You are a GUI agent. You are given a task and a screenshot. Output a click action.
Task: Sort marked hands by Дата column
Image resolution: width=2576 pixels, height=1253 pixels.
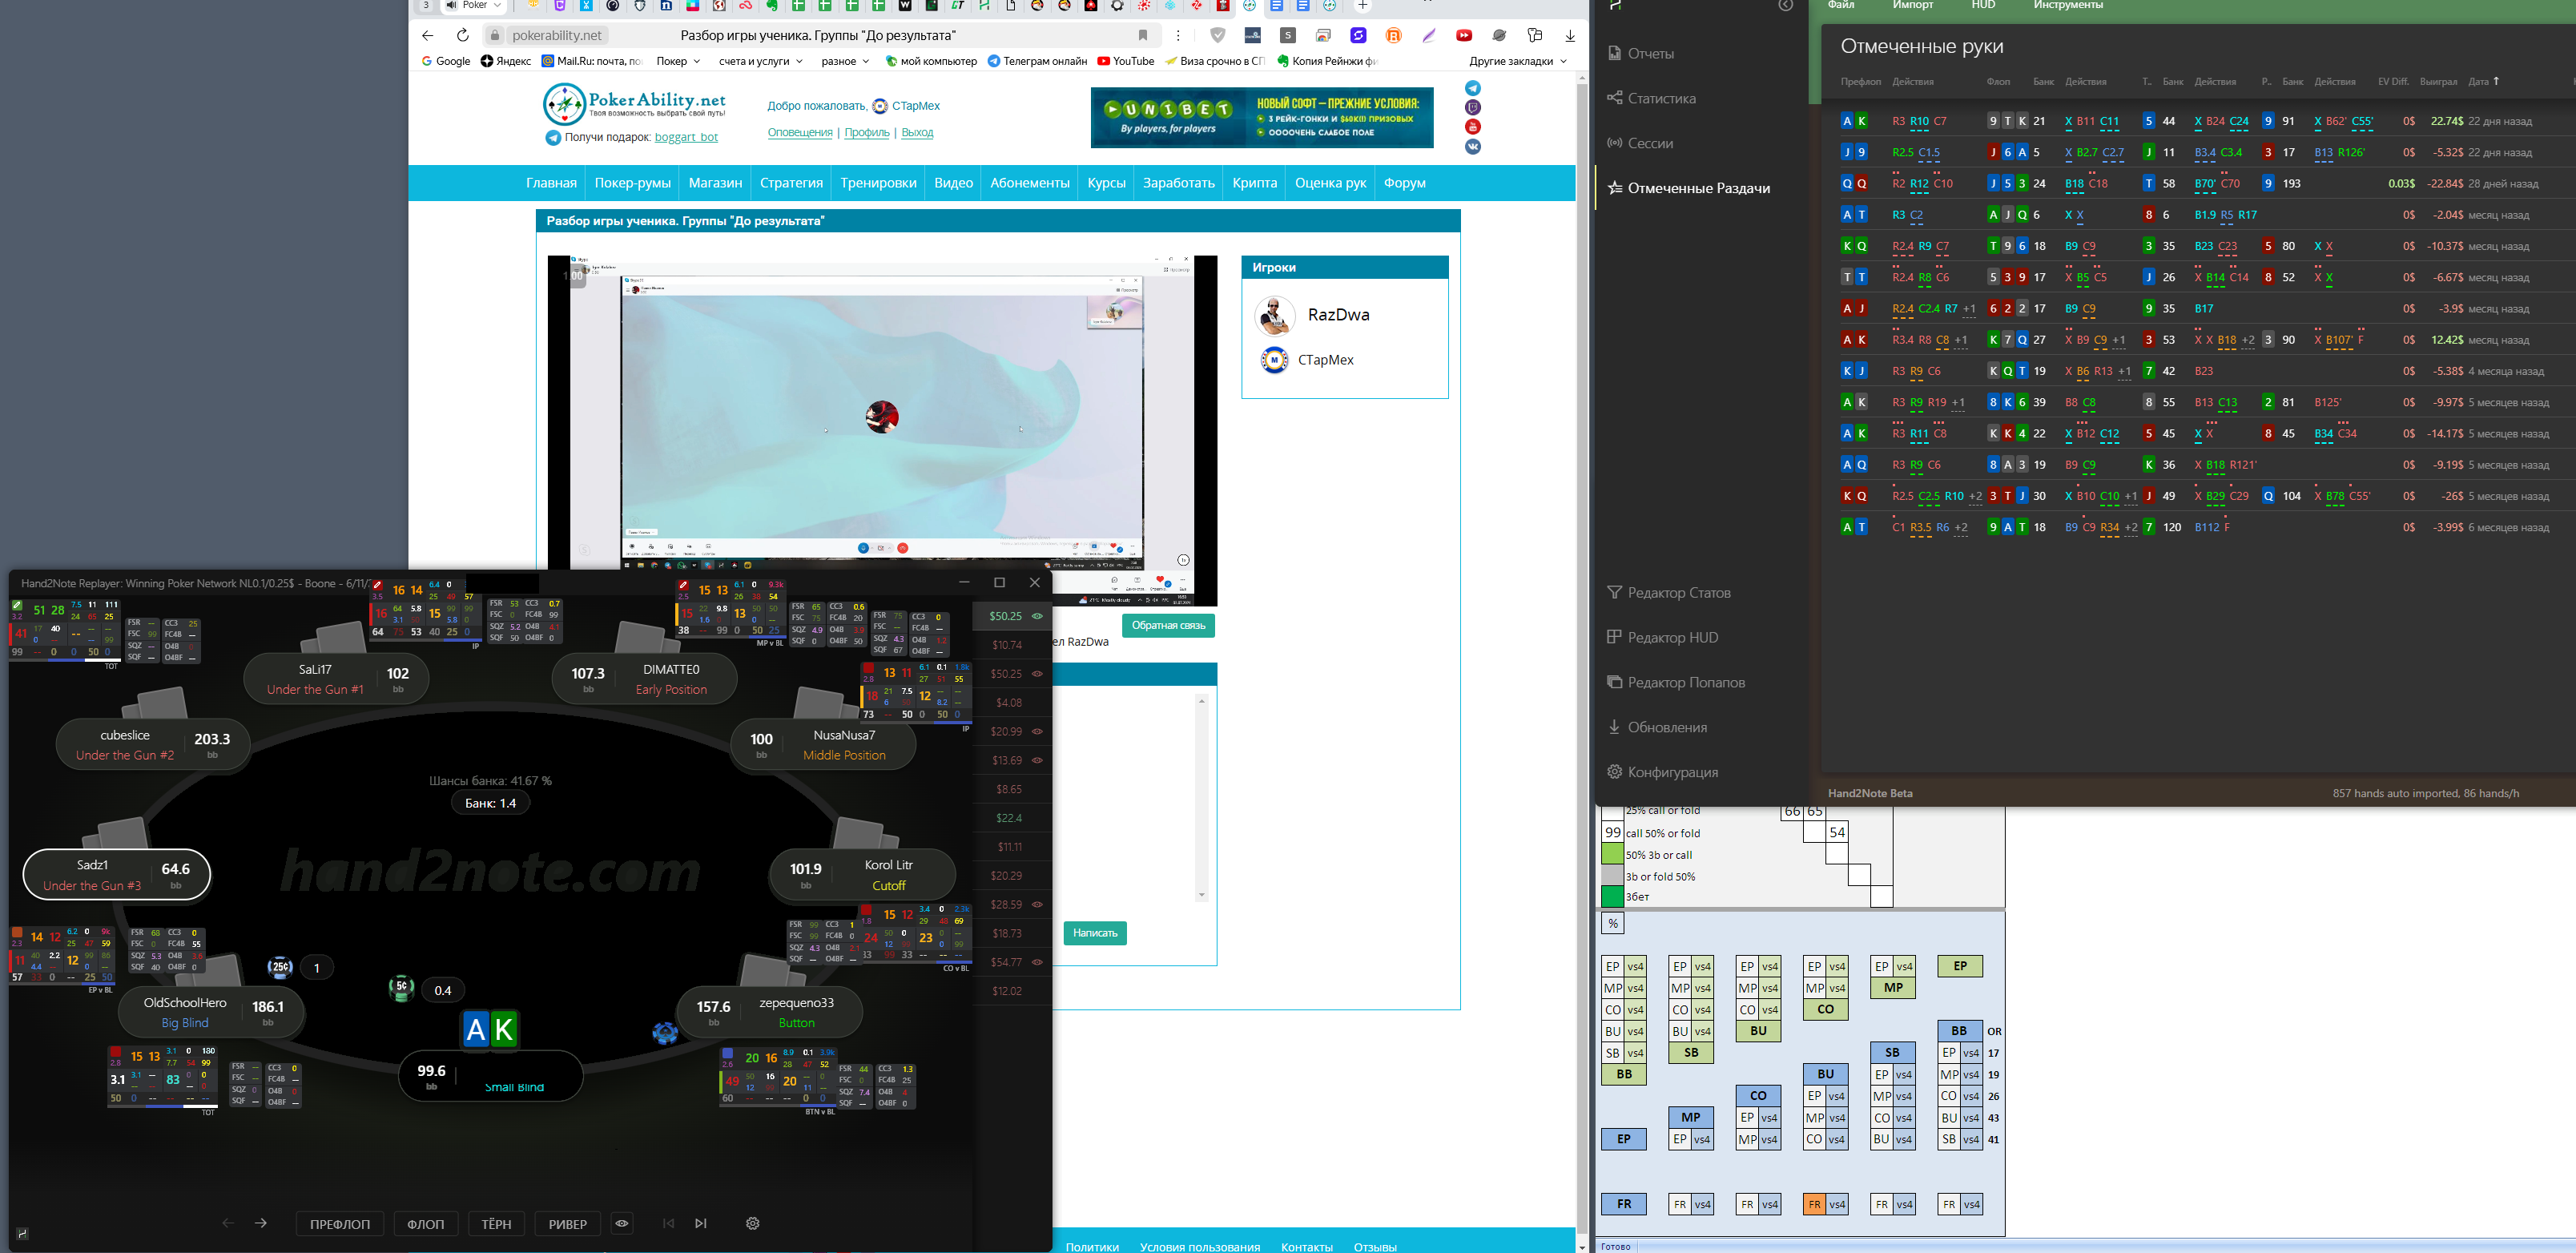(2484, 81)
